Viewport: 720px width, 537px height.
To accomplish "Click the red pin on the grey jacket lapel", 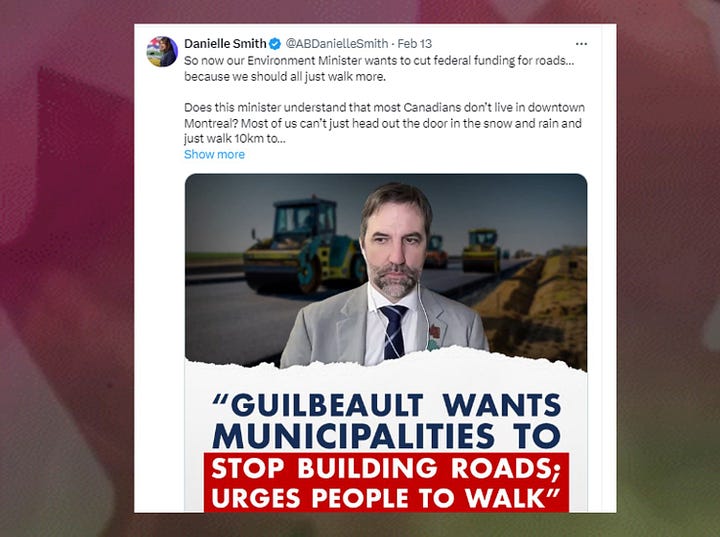I will (435, 332).
